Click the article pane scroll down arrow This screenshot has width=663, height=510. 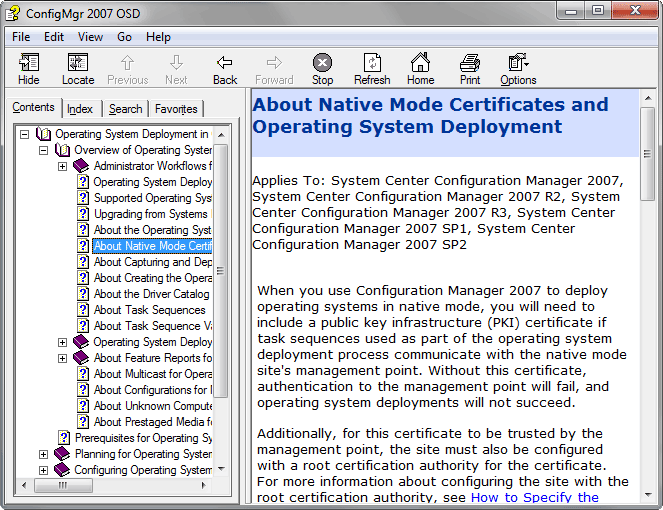[x=647, y=495]
